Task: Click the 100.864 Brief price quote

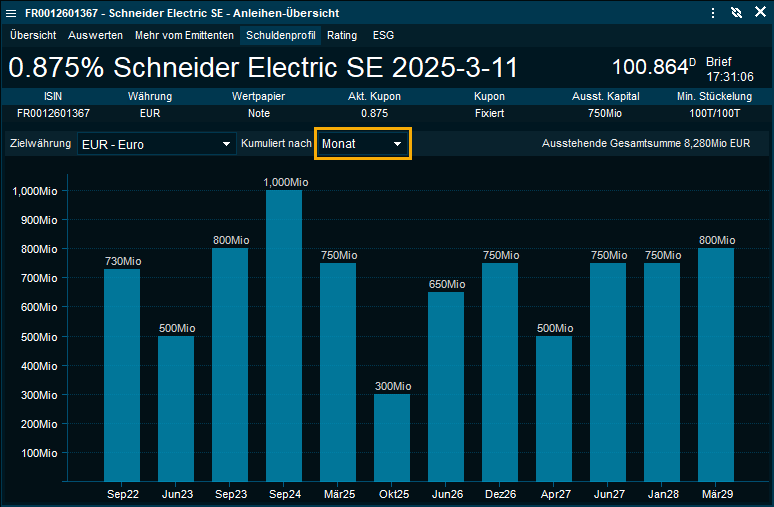Action: point(653,68)
